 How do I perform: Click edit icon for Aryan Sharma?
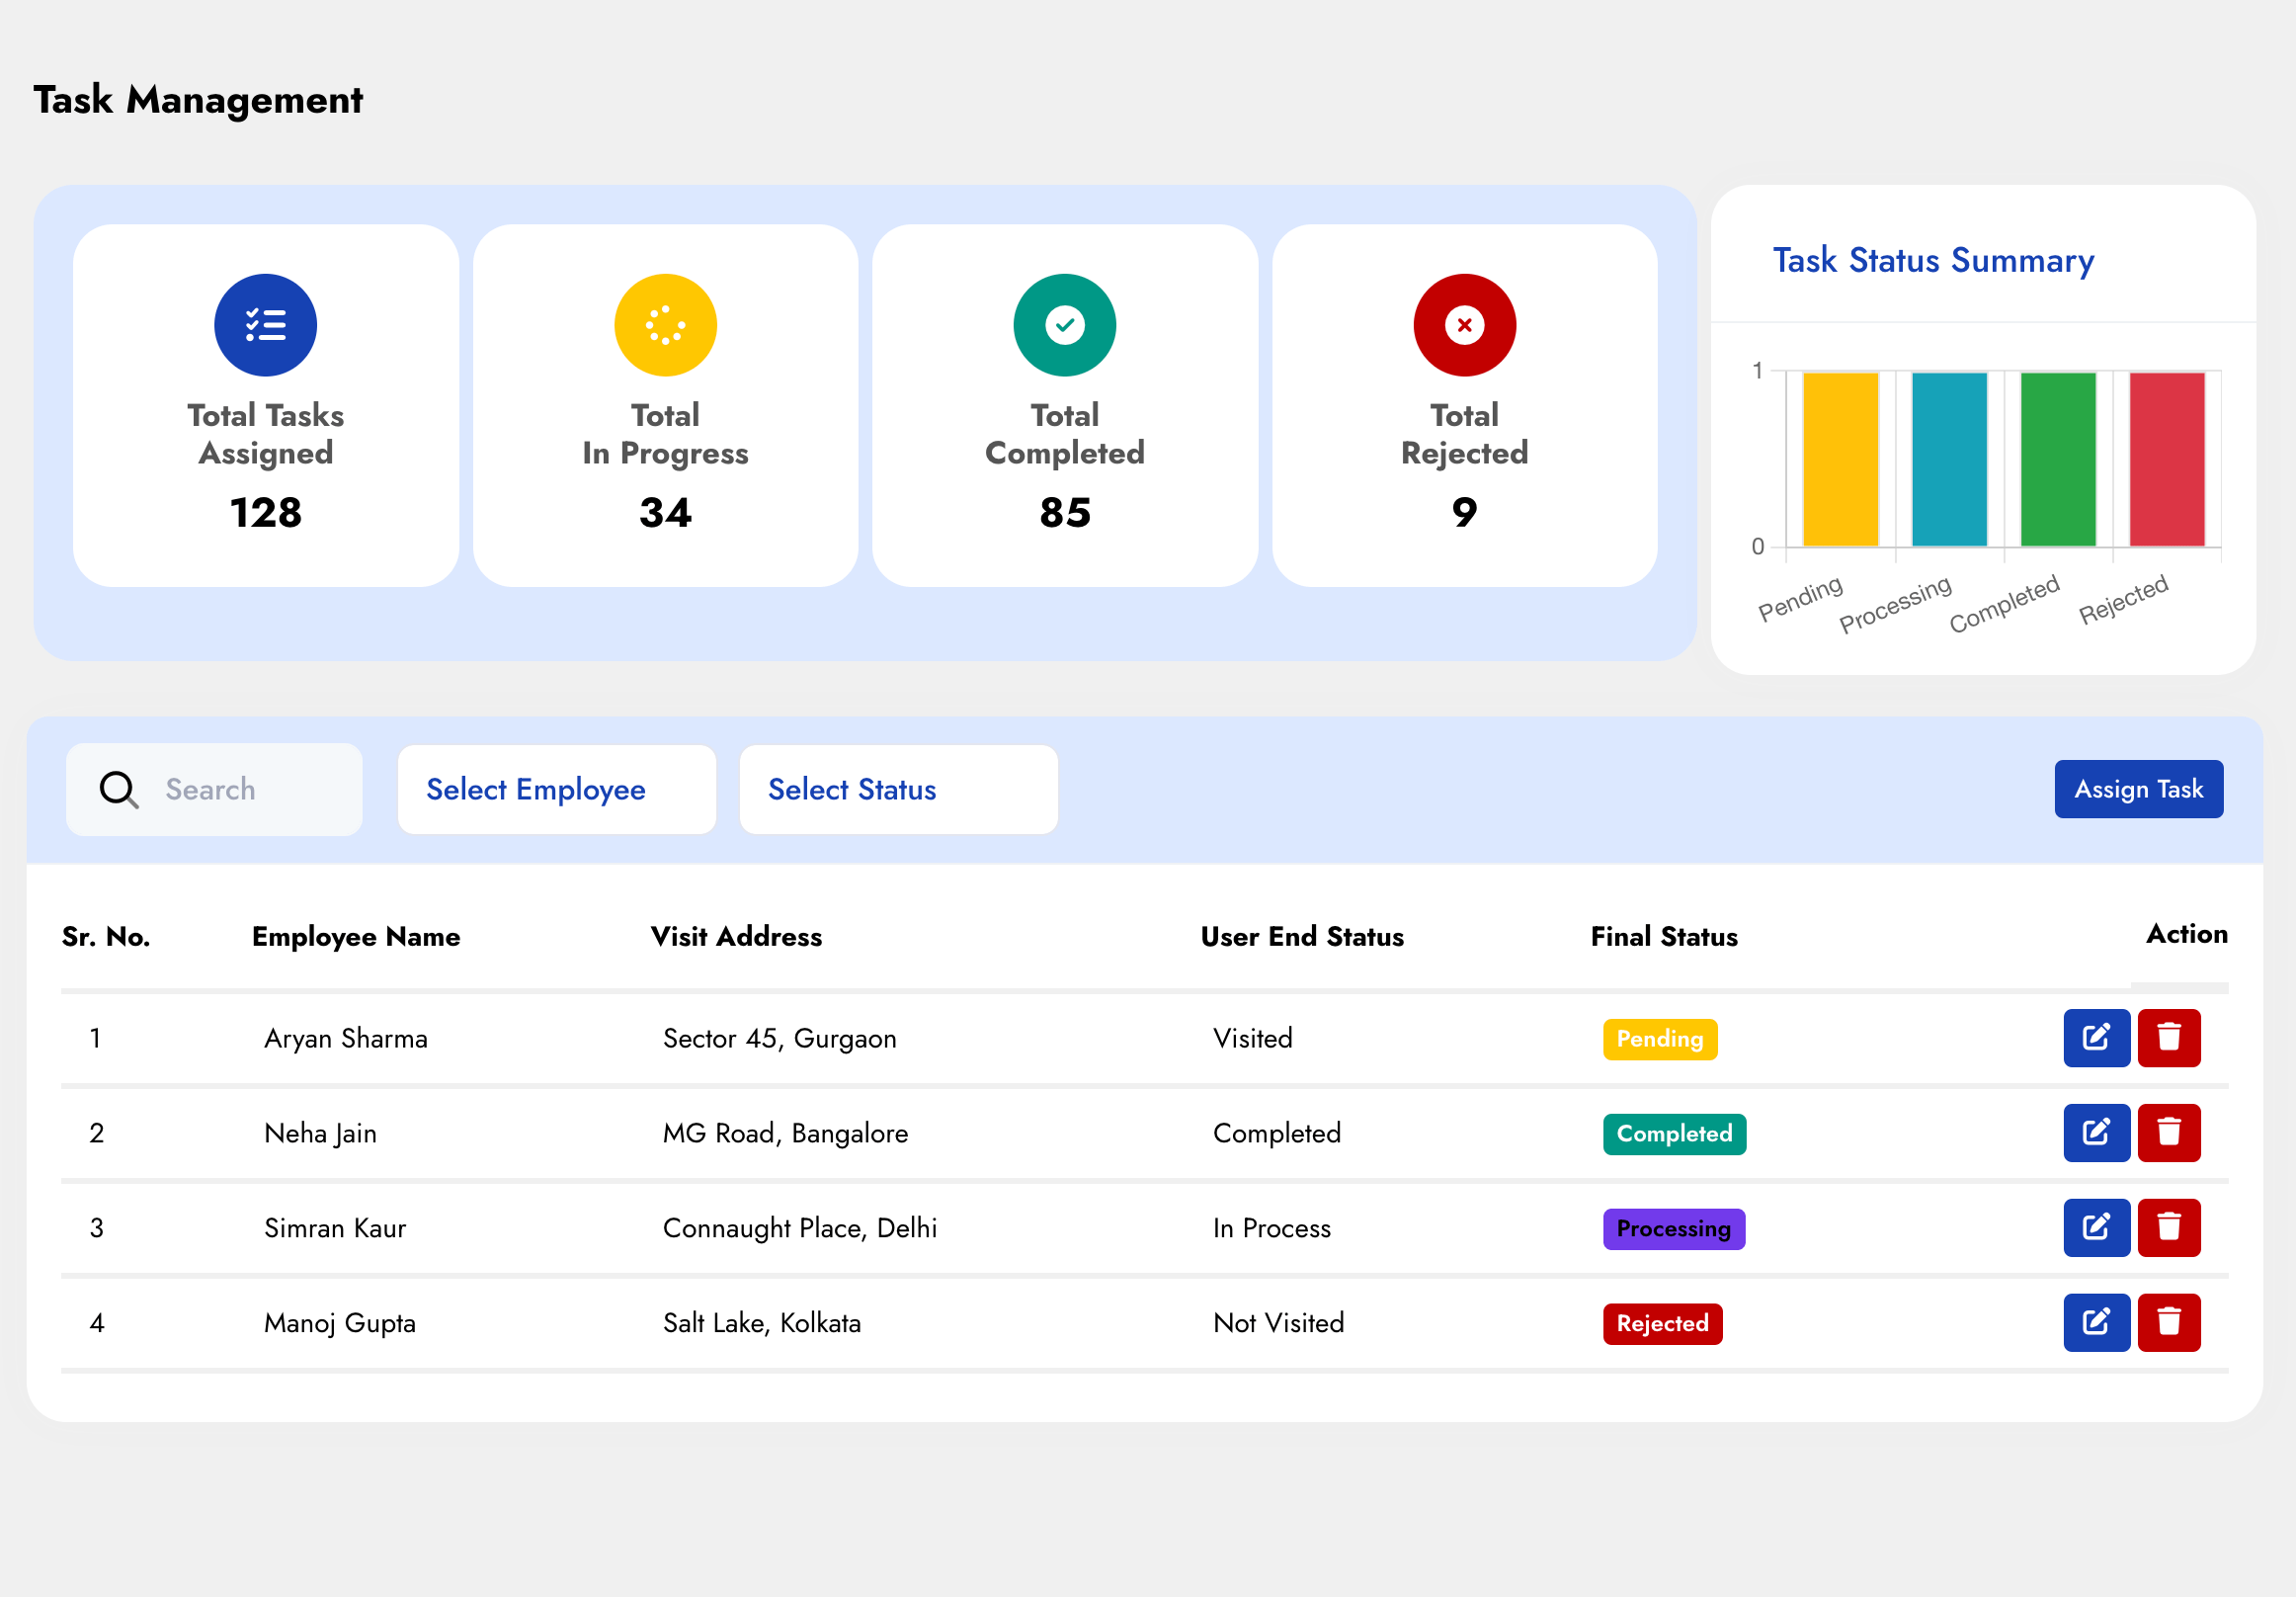tap(2096, 1038)
